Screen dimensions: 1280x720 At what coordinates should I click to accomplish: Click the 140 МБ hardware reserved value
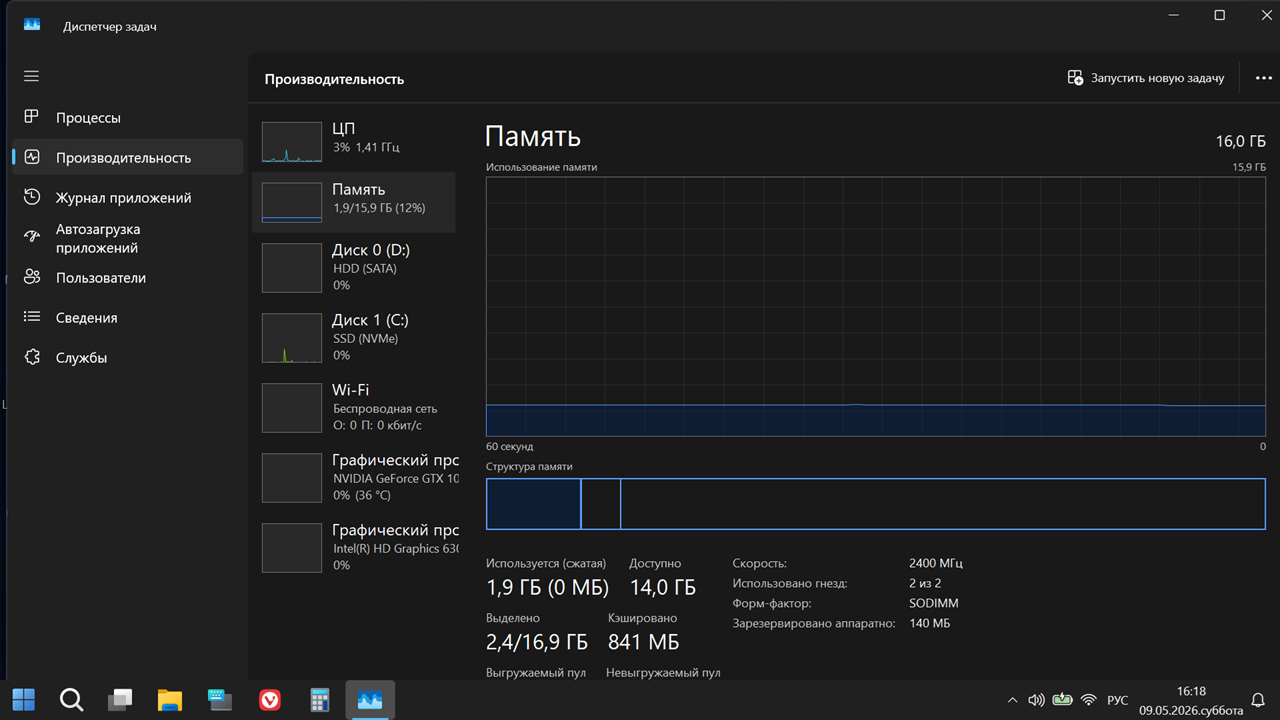[x=929, y=623]
